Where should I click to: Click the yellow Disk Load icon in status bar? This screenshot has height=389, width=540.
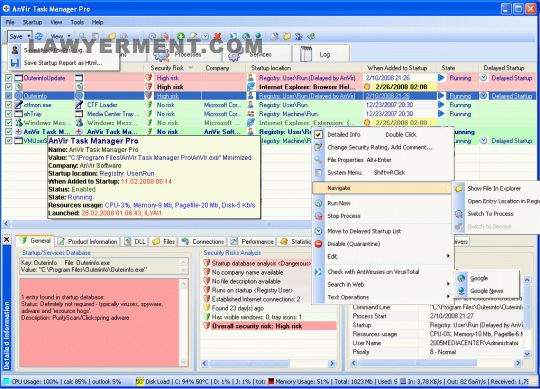pos(139,381)
